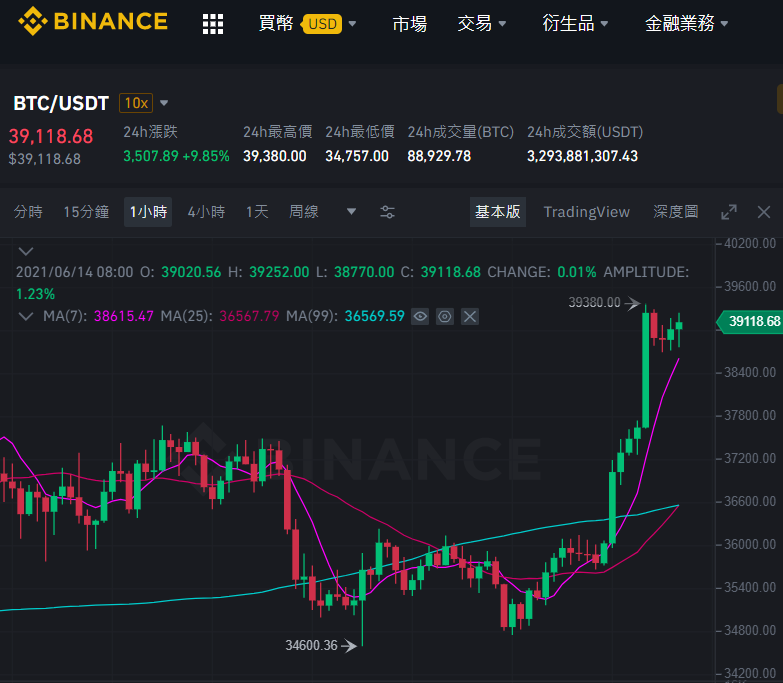Select the 1小時 interval
The width and height of the screenshot is (783, 683).
click(148, 212)
